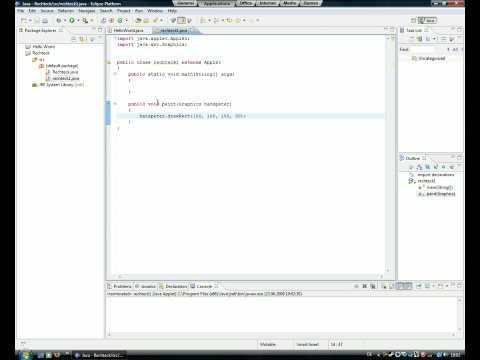Open the Search menu
The width and height of the screenshot is (480, 360).
point(106,11)
